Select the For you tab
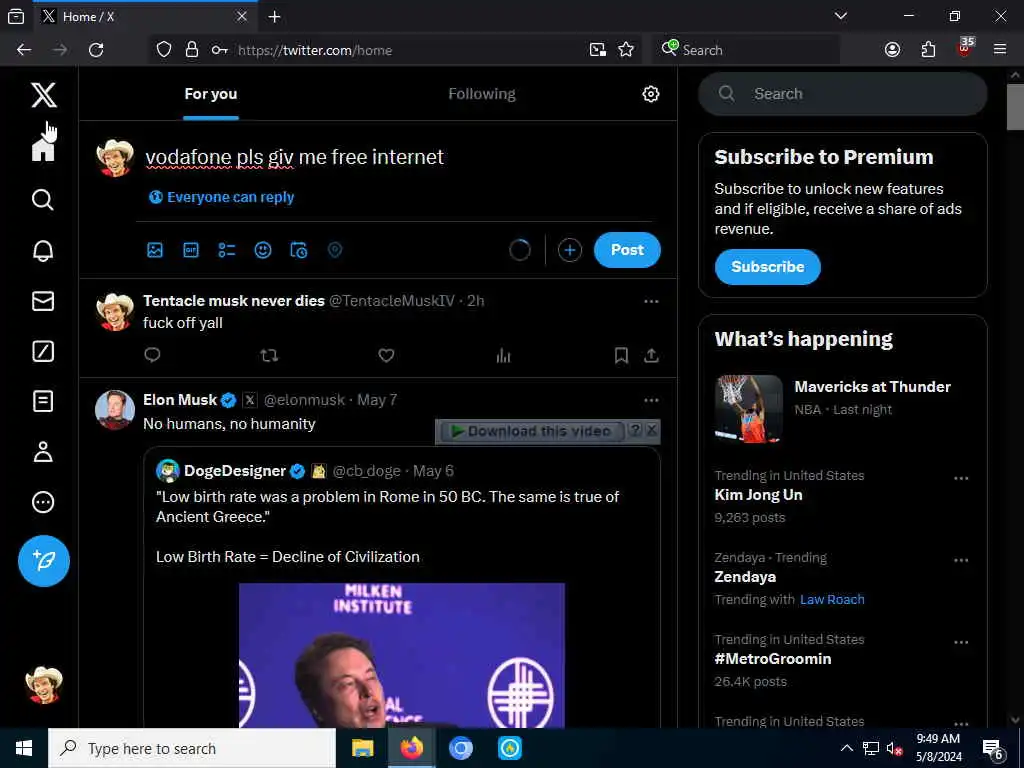Image resolution: width=1024 pixels, height=768 pixels. (211, 94)
